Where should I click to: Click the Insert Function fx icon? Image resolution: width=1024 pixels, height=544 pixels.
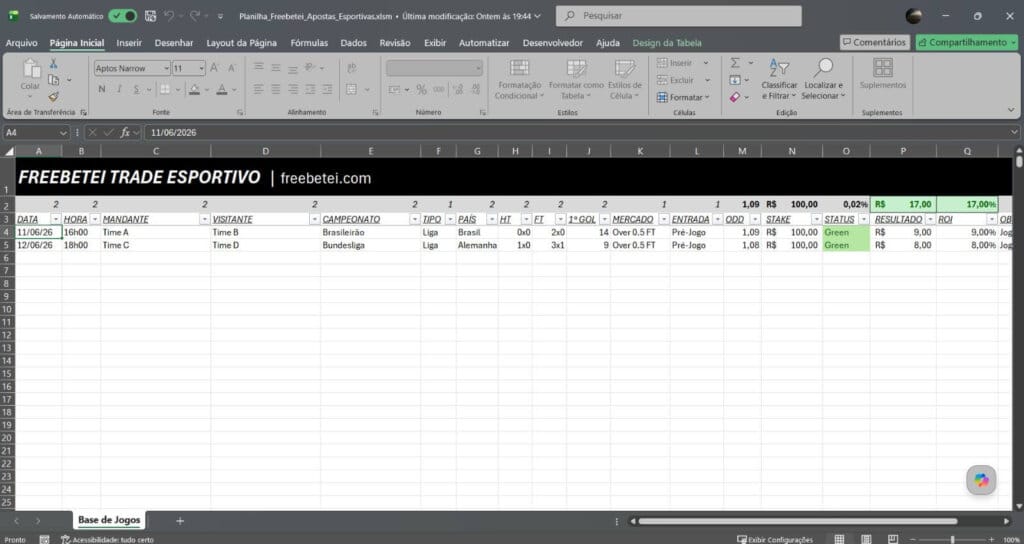pyautogui.click(x=124, y=133)
